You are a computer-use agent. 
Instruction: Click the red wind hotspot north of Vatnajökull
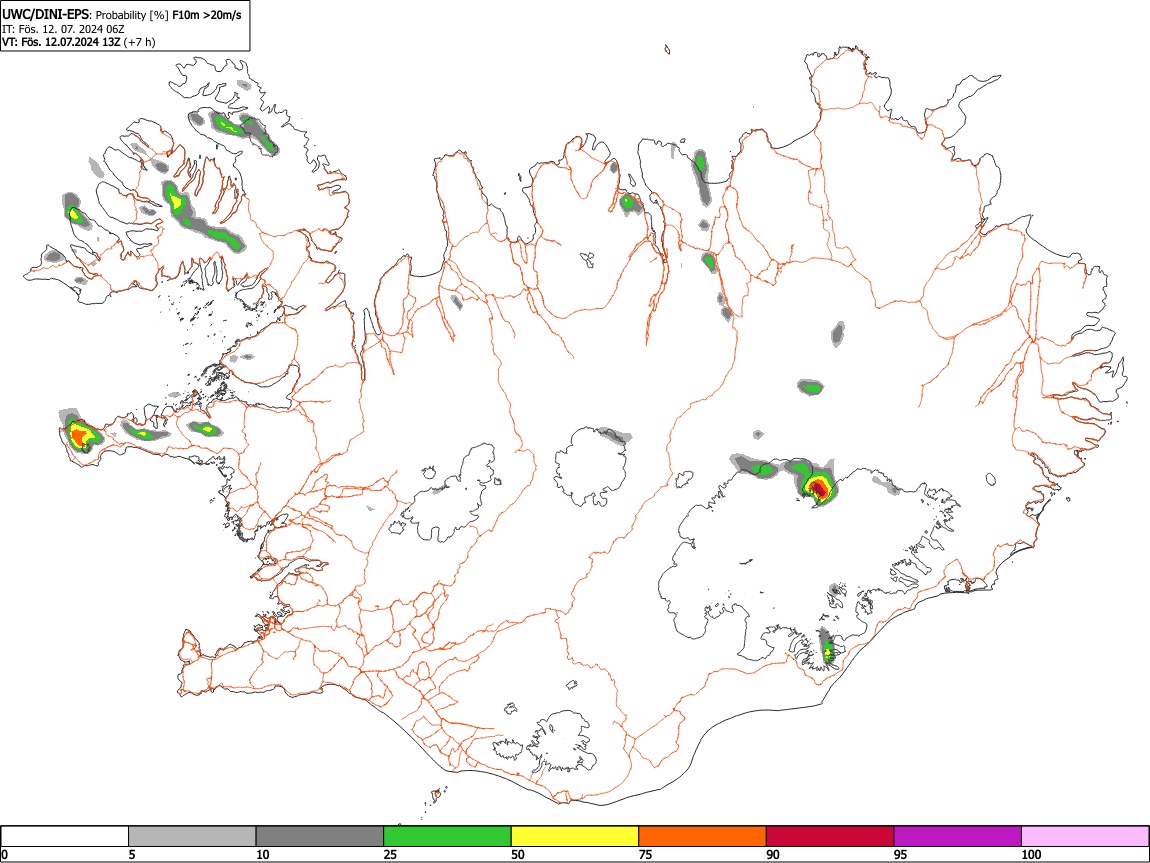[x=819, y=488]
